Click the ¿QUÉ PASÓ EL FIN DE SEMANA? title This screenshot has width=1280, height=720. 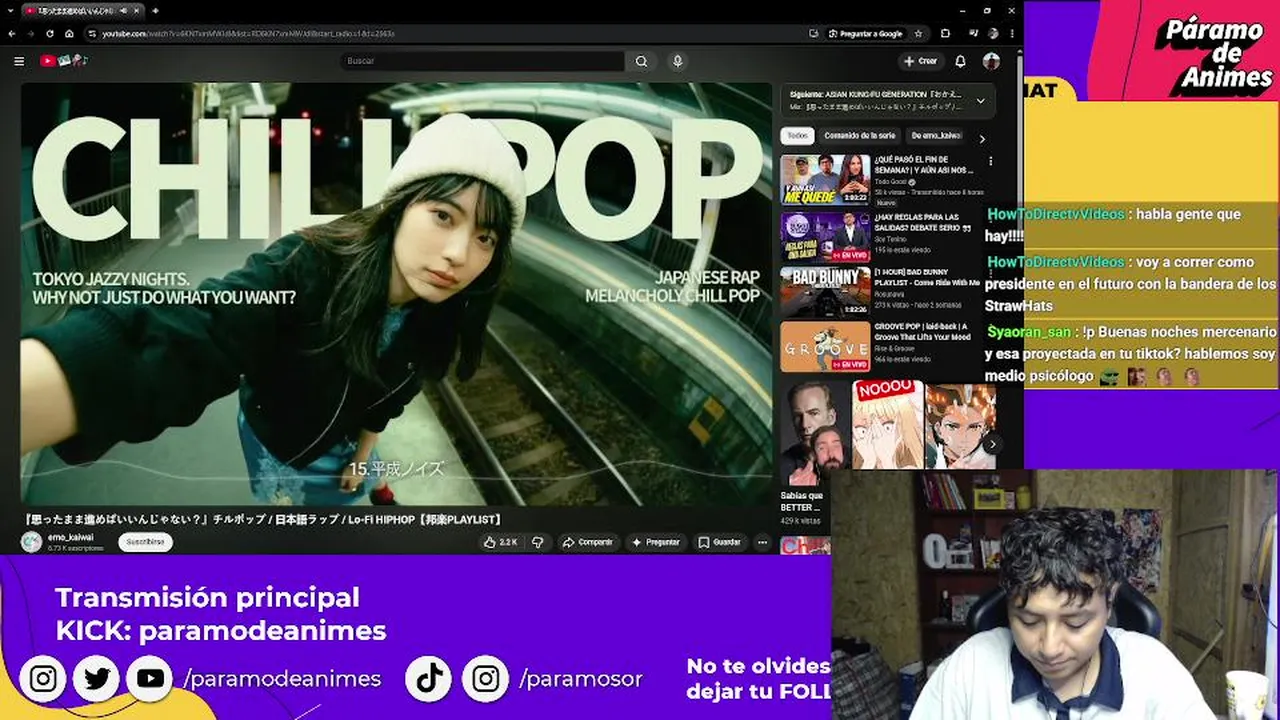[x=924, y=164]
